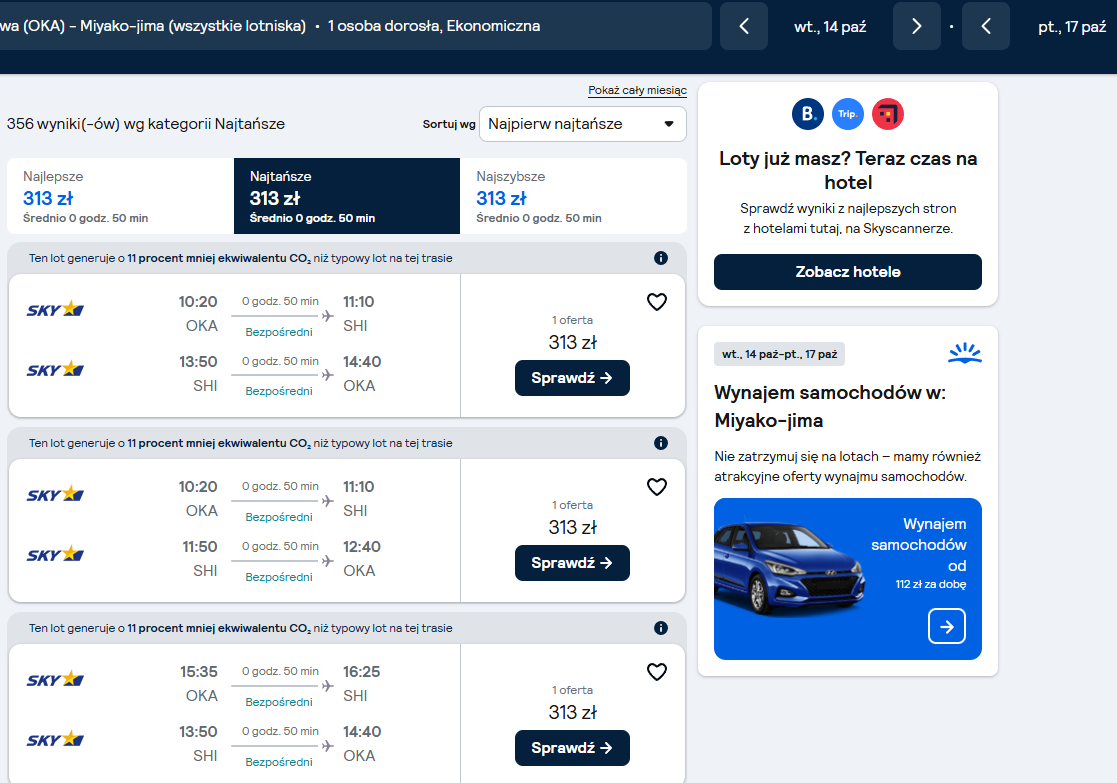This screenshot has width=1117, height=783.
Task: Click 'Zobacz hotele' button
Action: click(x=848, y=272)
